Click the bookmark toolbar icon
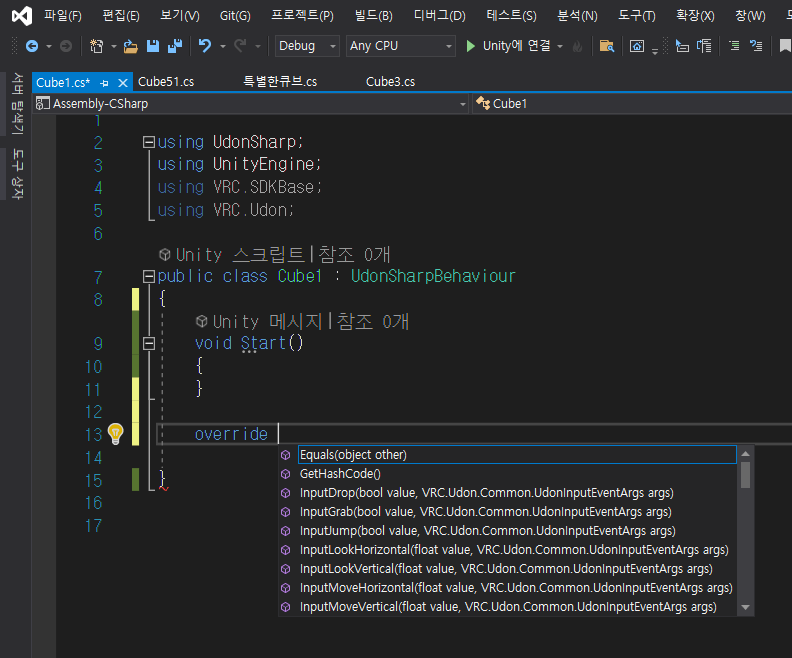Image resolution: width=792 pixels, height=658 pixels. 784,46
